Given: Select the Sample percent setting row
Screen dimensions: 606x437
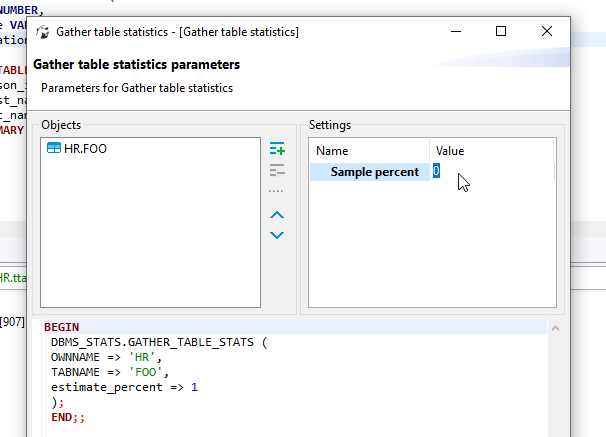Looking at the screenshot, I should (x=432, y=172).
